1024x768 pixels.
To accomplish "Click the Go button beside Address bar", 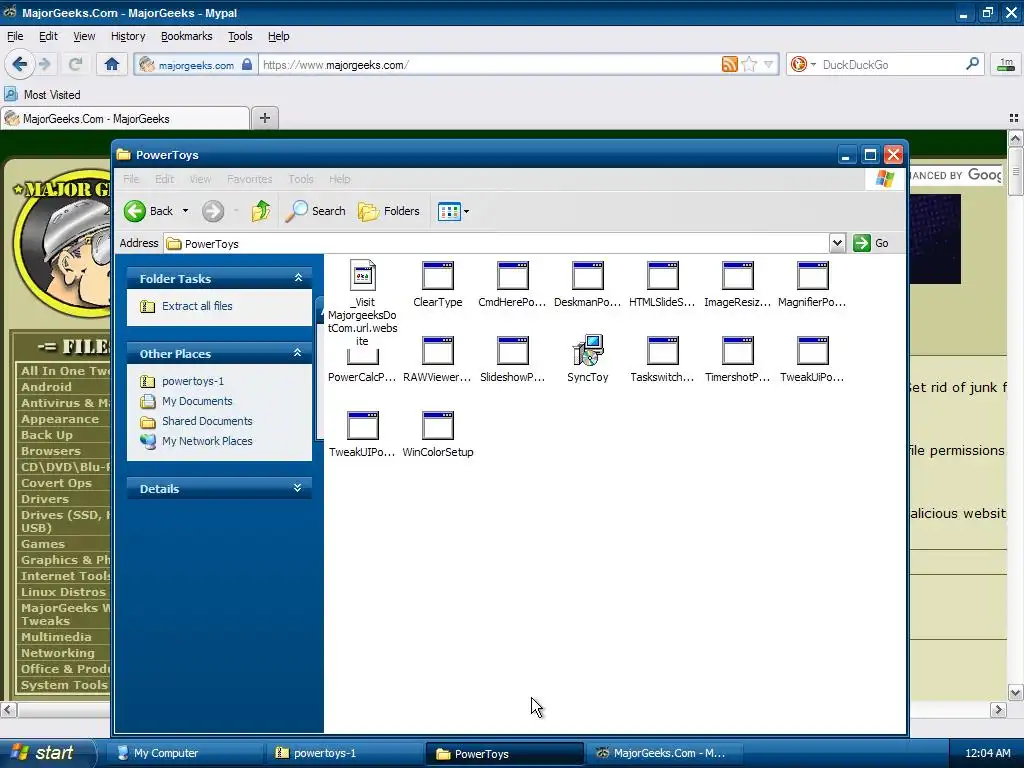I will (871, 243).
